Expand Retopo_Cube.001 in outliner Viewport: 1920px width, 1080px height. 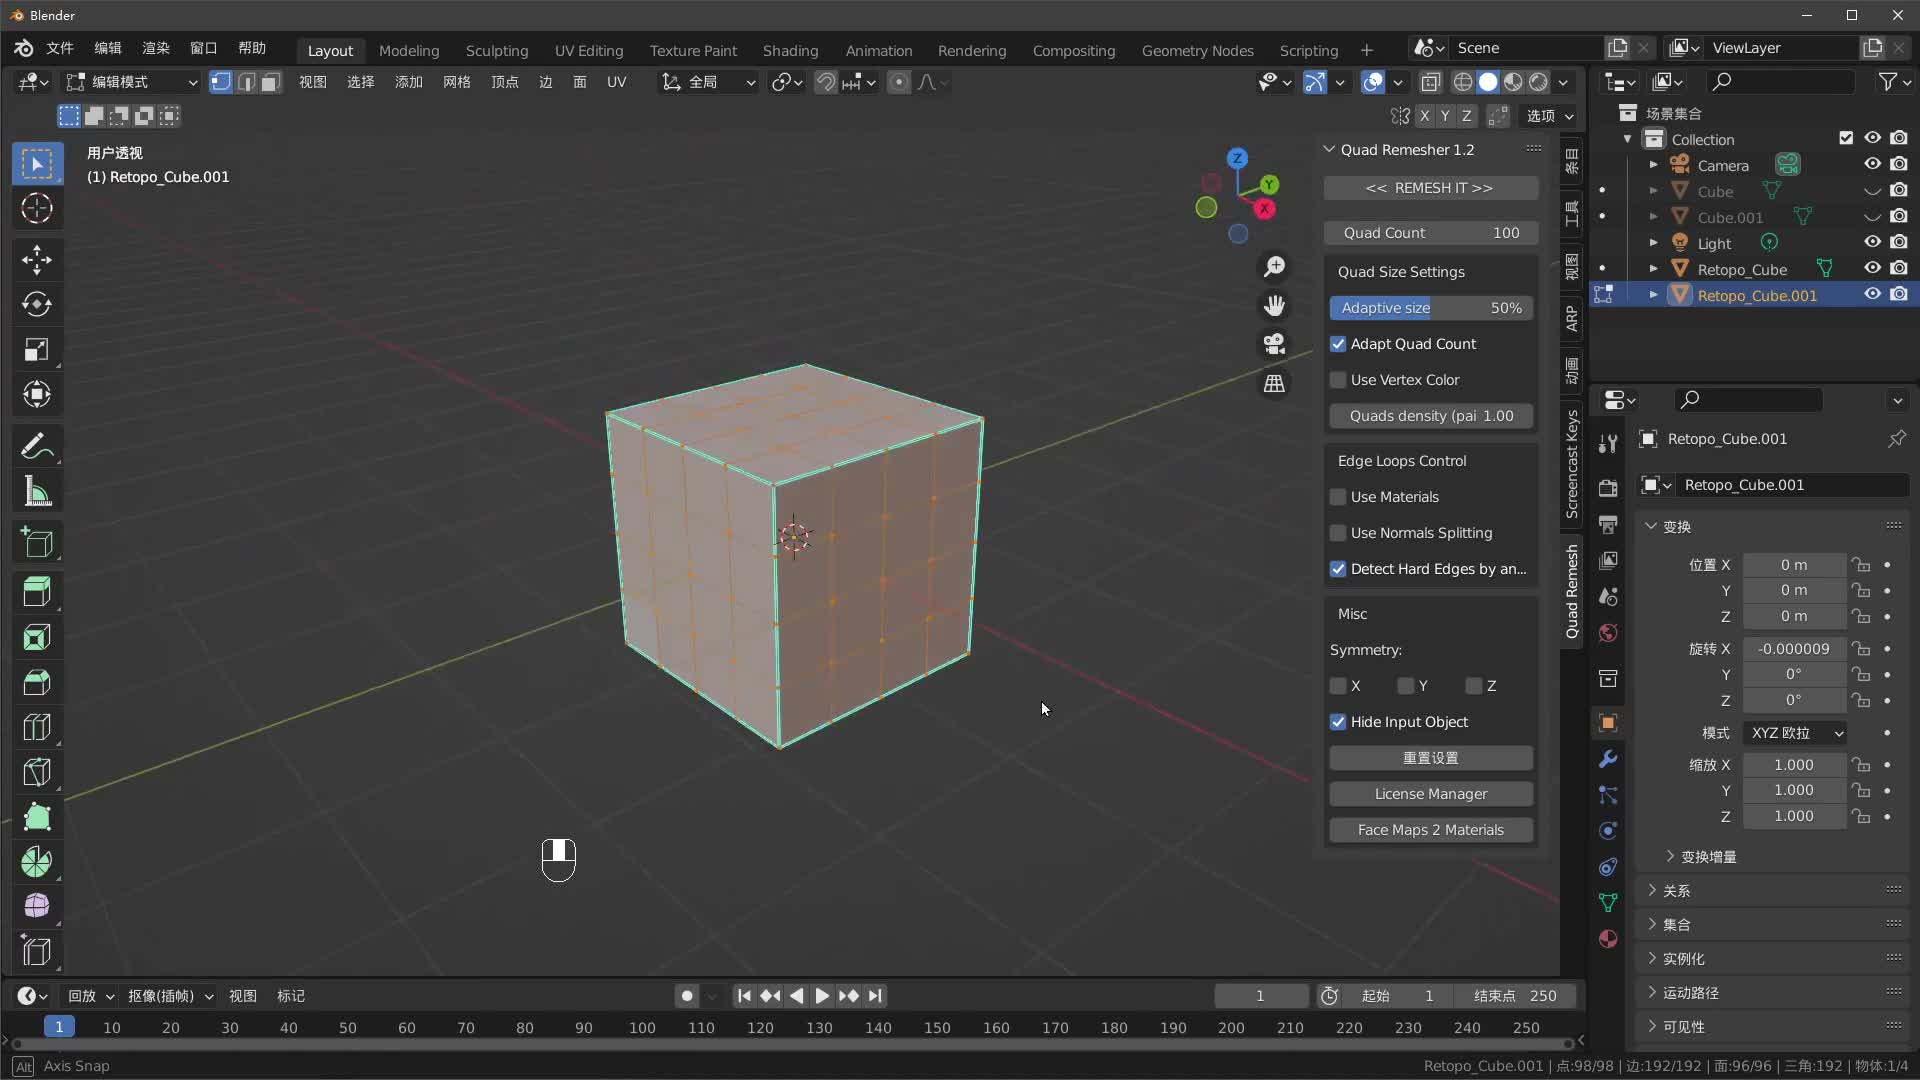(1653, 295)
